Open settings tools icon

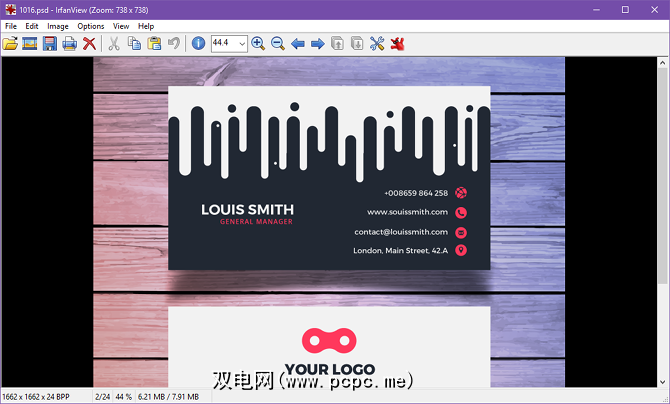(377, 43)
